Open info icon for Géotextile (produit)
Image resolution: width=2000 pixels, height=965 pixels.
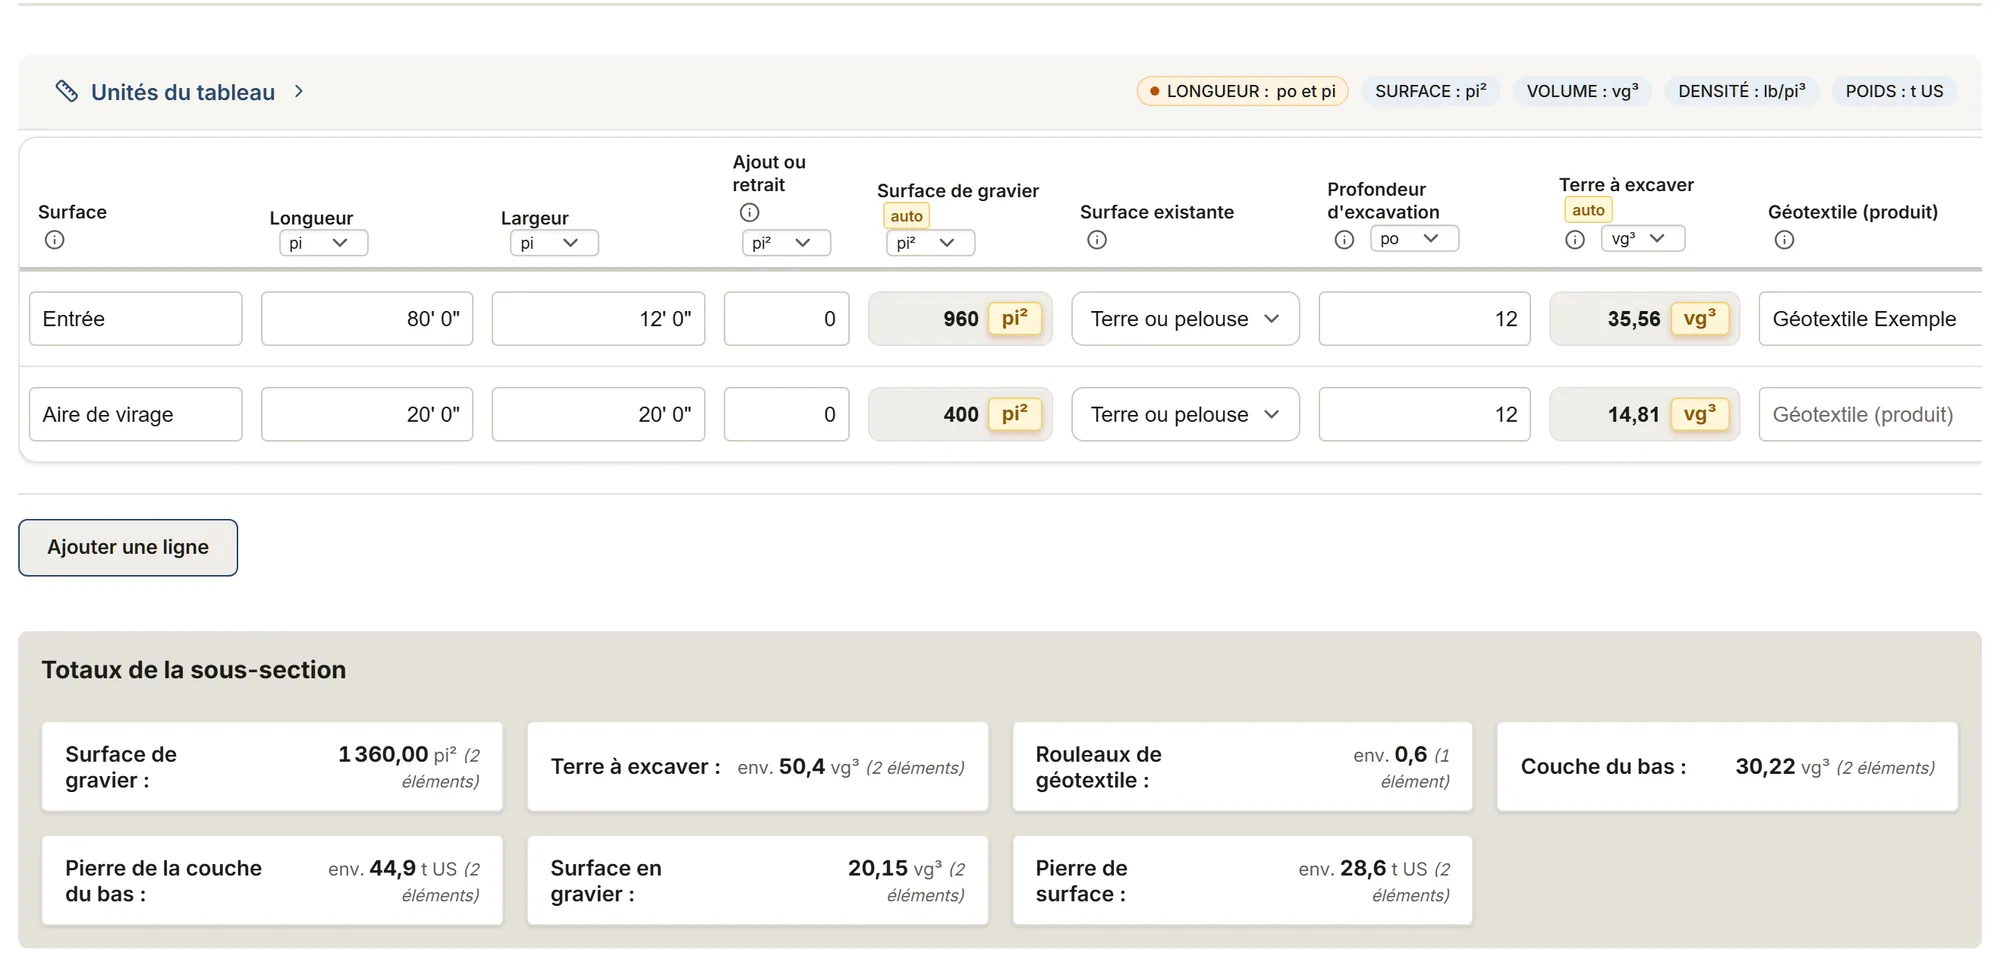point(1785,240)
